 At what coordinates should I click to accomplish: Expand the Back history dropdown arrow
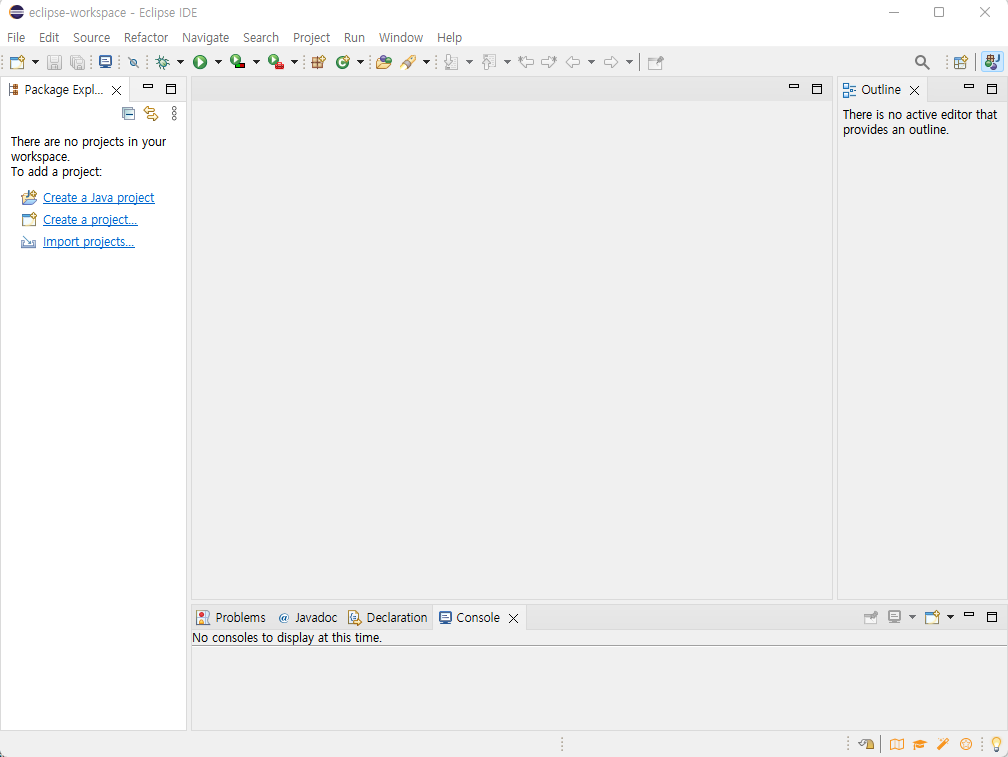pyautogui.click(x=591, y=62)
